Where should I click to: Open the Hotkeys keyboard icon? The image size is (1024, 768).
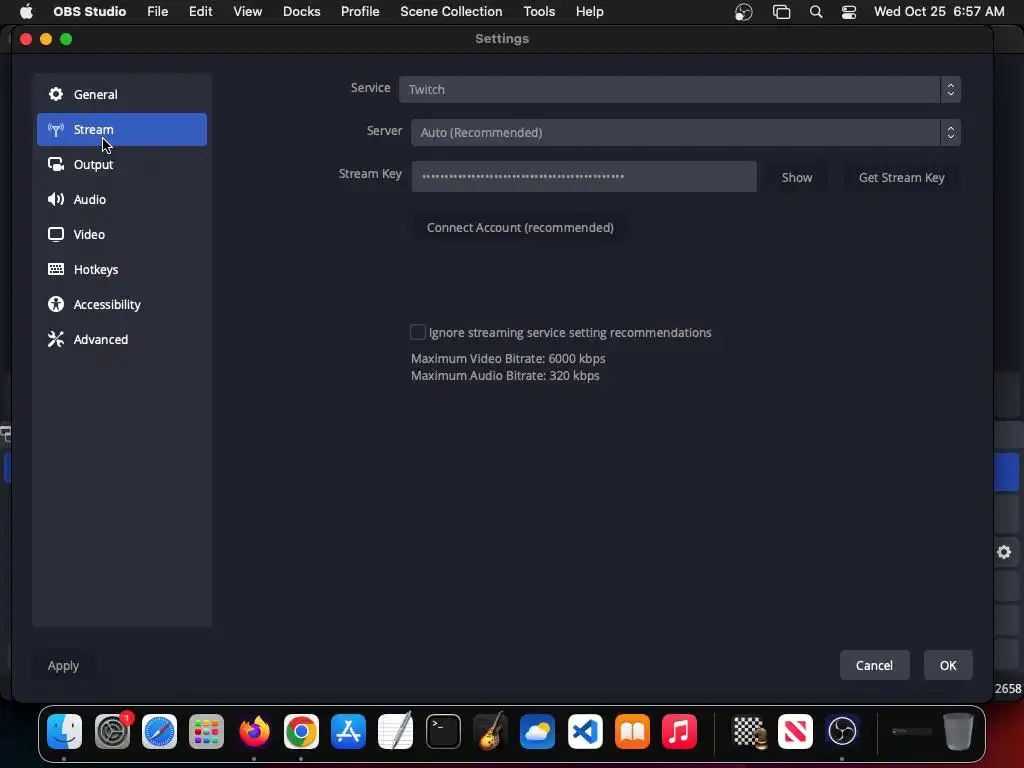[56, 270]
